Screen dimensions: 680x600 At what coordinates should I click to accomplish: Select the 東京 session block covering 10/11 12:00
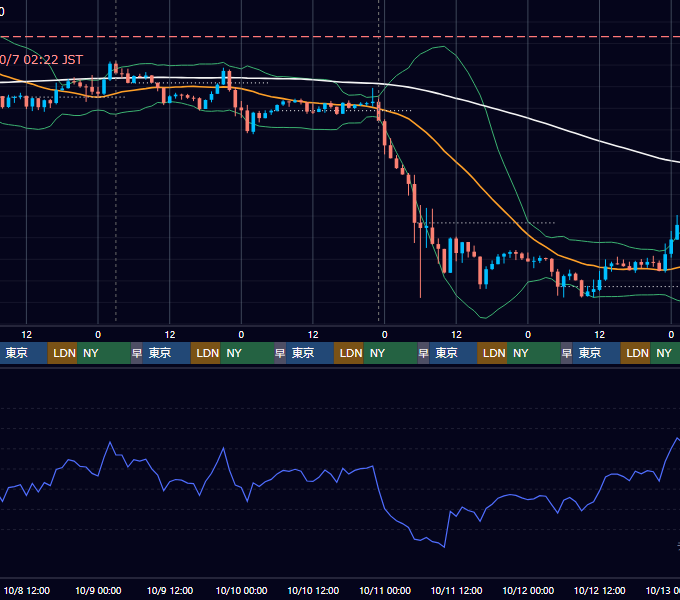point(453,353)
